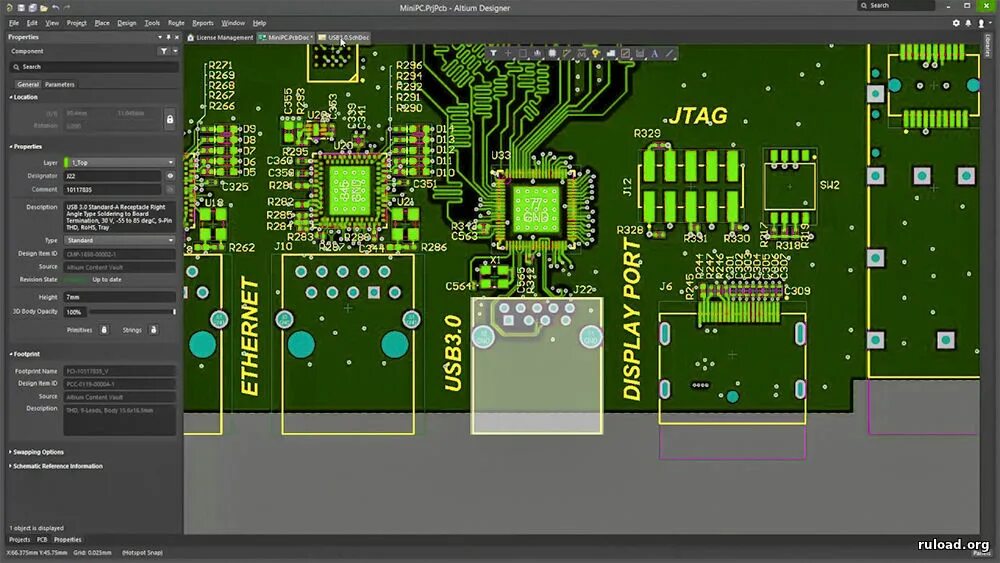Open the filter dropdown arrow beside the funnel
Image resolution: width=1000 pixels, height=563 pixels.
point(175,51)
